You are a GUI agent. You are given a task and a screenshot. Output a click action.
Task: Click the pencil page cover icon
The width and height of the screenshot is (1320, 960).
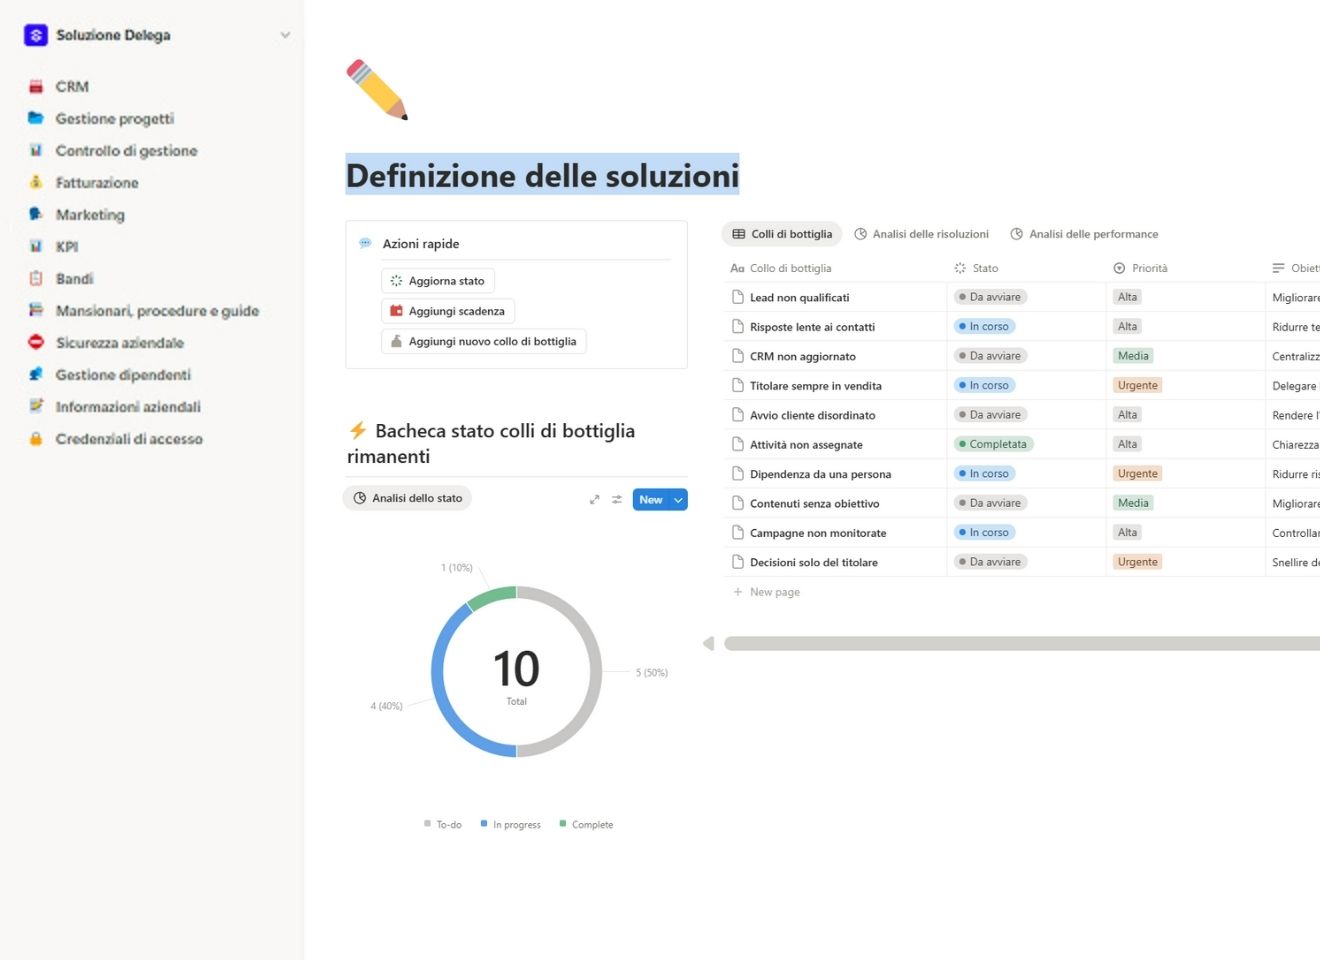(378, 90)
